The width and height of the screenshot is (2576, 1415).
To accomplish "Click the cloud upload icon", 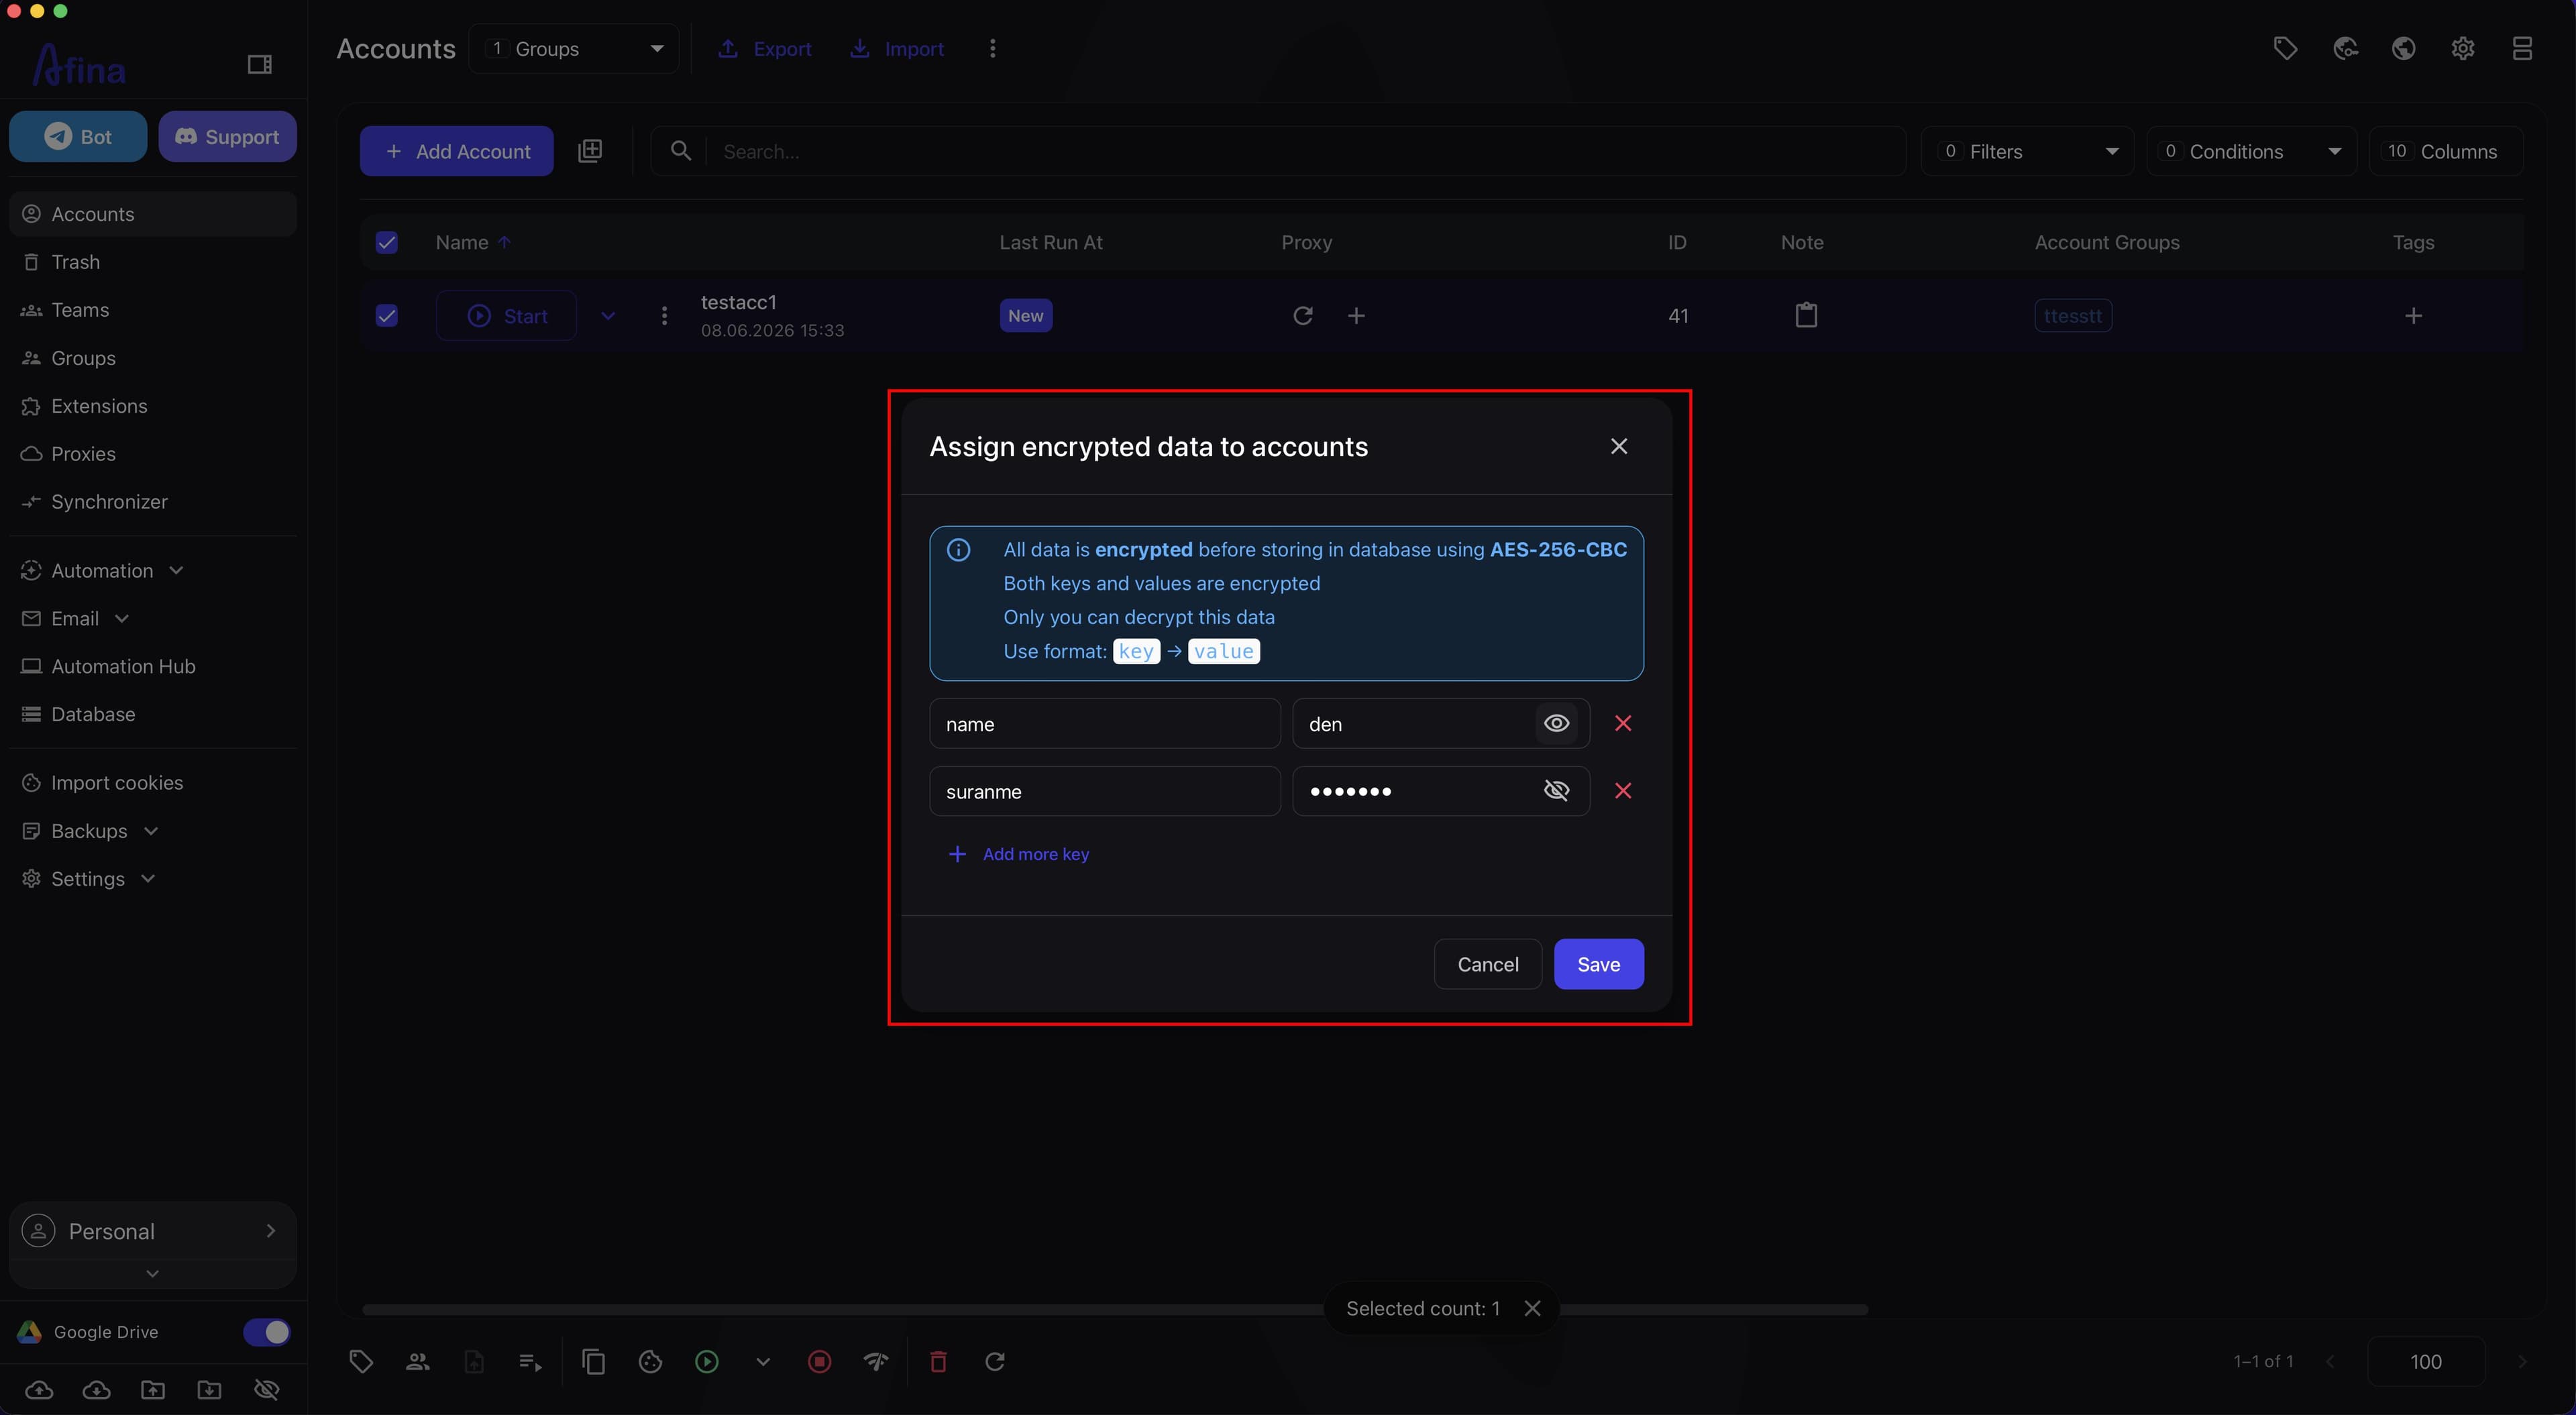I will coord(39,1390).
